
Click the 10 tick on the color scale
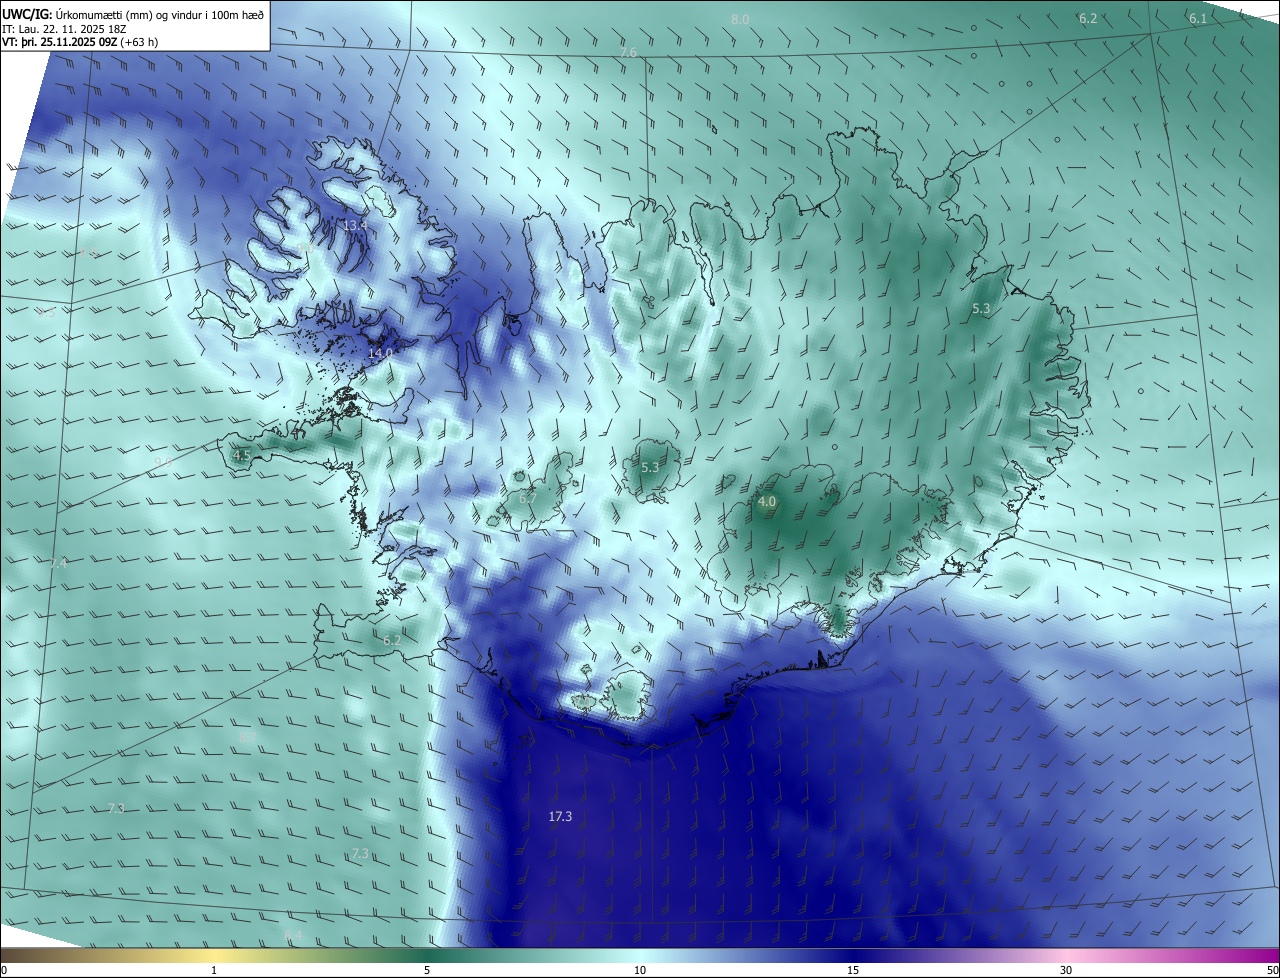pos(640,970)
